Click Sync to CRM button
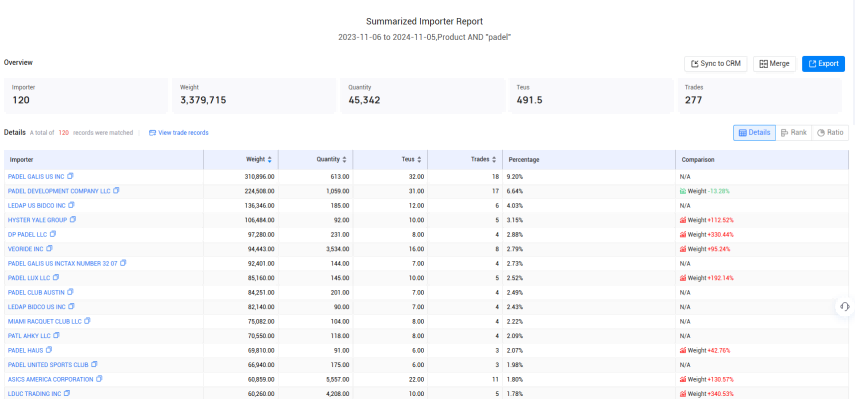 715,64
